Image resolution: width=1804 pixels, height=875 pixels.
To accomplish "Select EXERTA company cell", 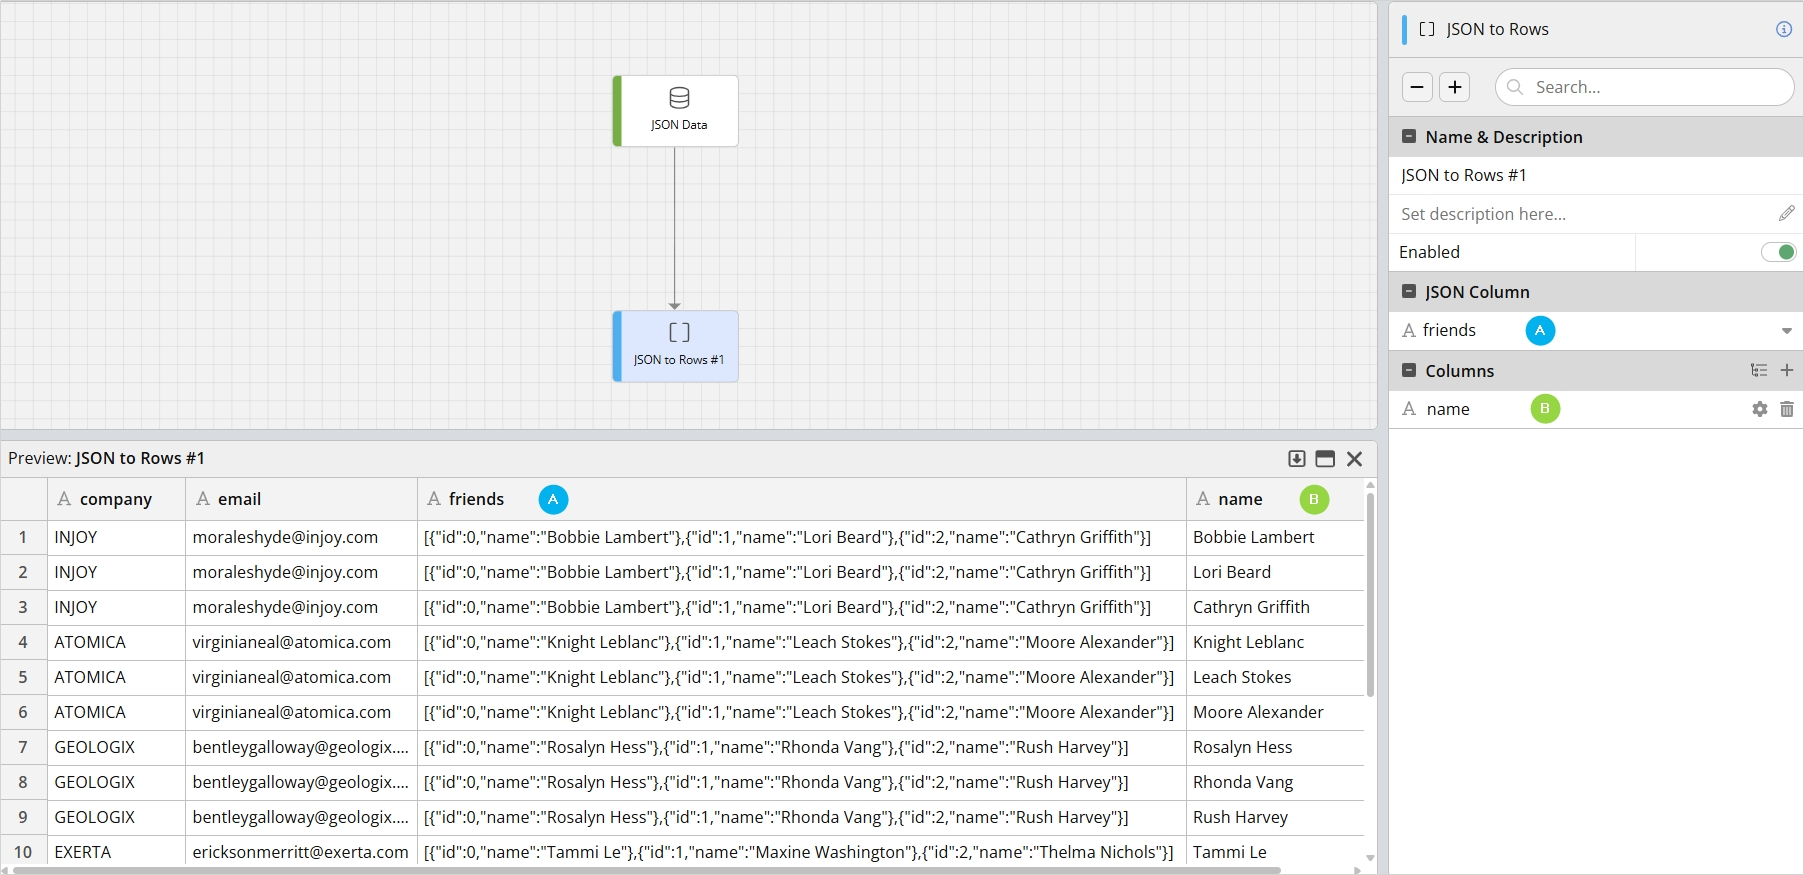I will pos(116,852).
